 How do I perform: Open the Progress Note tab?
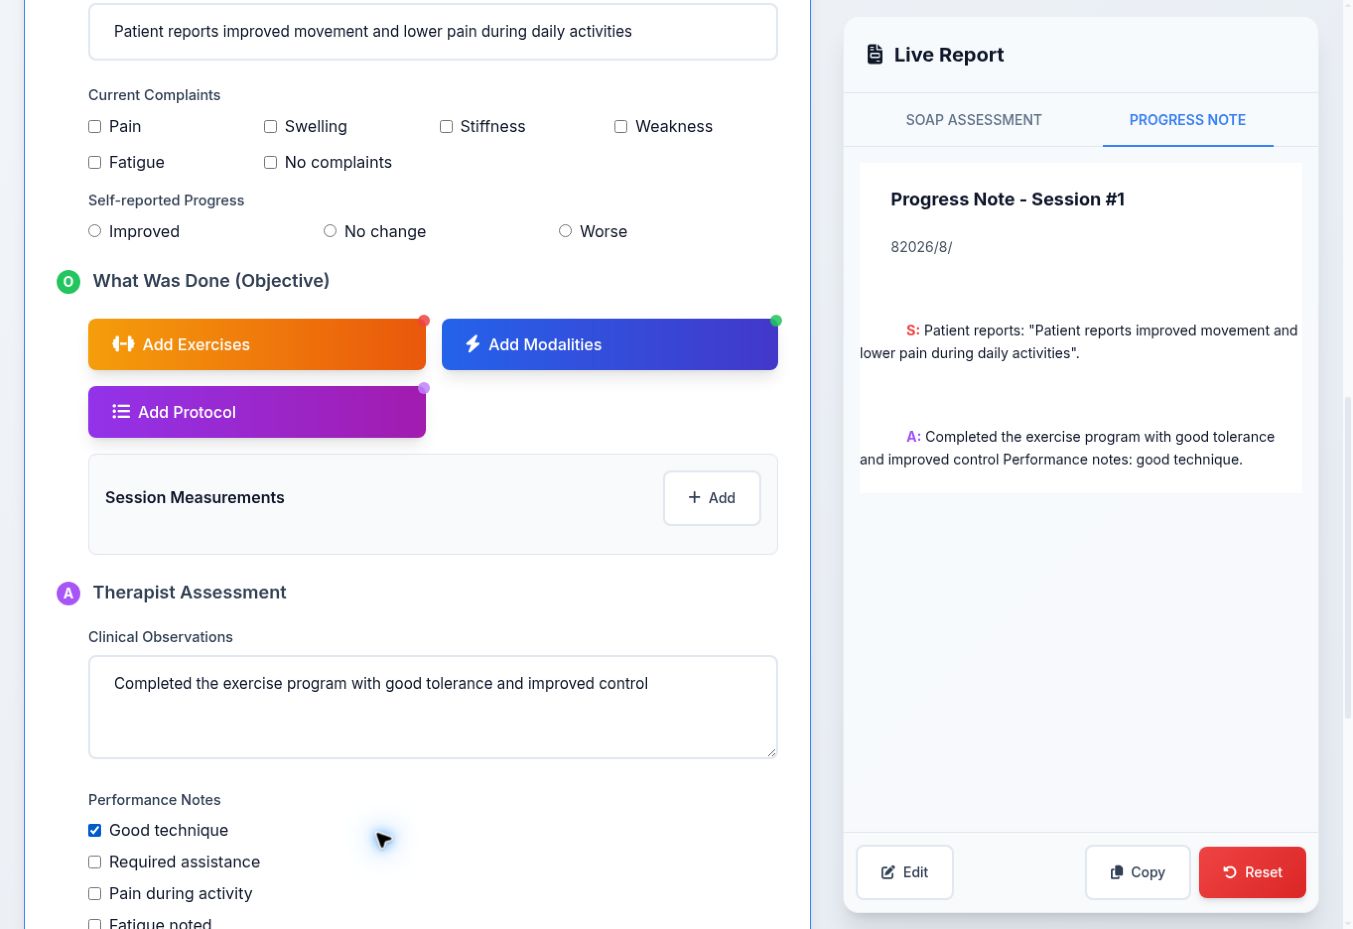click(1187, 120)
